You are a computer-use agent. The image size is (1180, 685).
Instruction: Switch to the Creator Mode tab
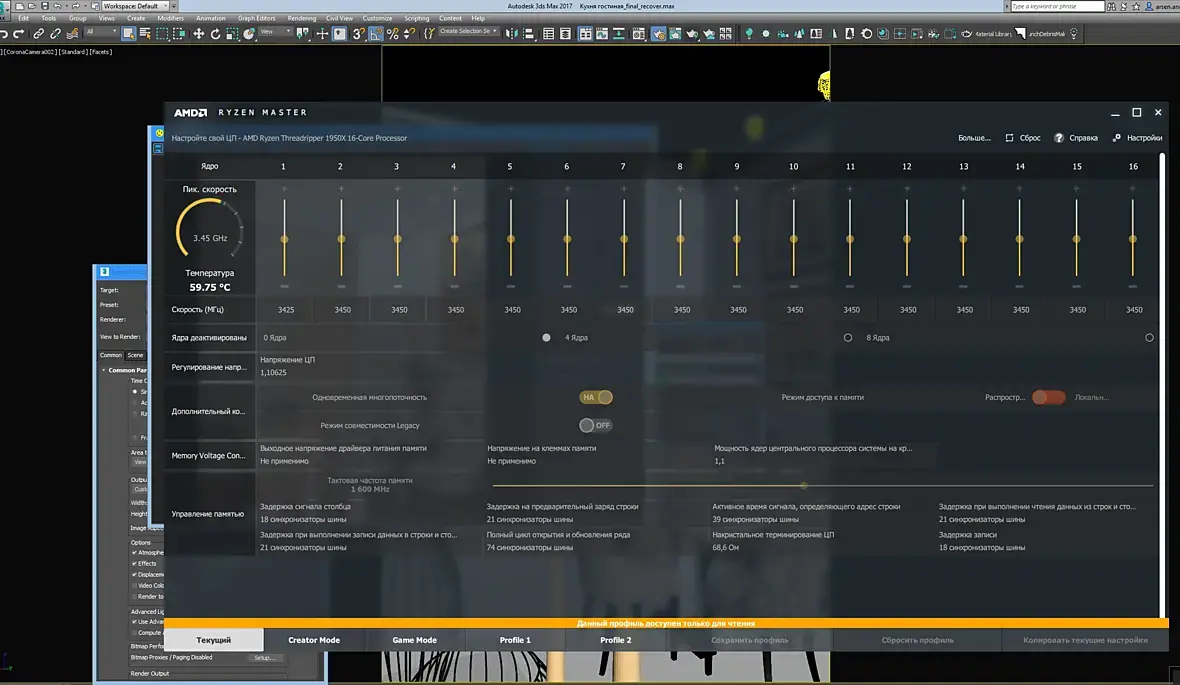click(x=314, y=640)
